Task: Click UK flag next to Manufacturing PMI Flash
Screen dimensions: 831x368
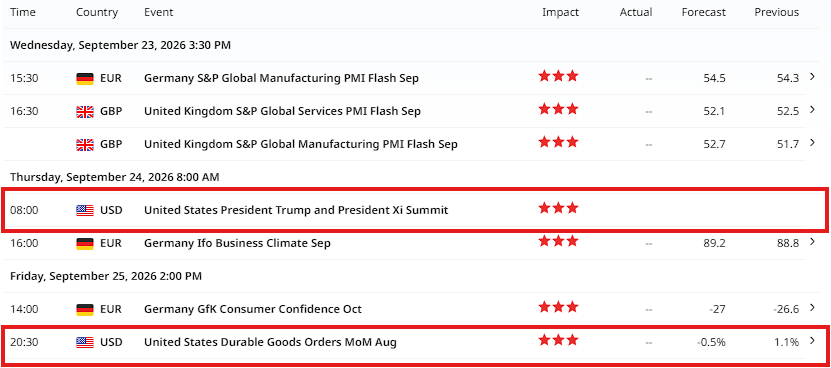Action: coord(85,144)
